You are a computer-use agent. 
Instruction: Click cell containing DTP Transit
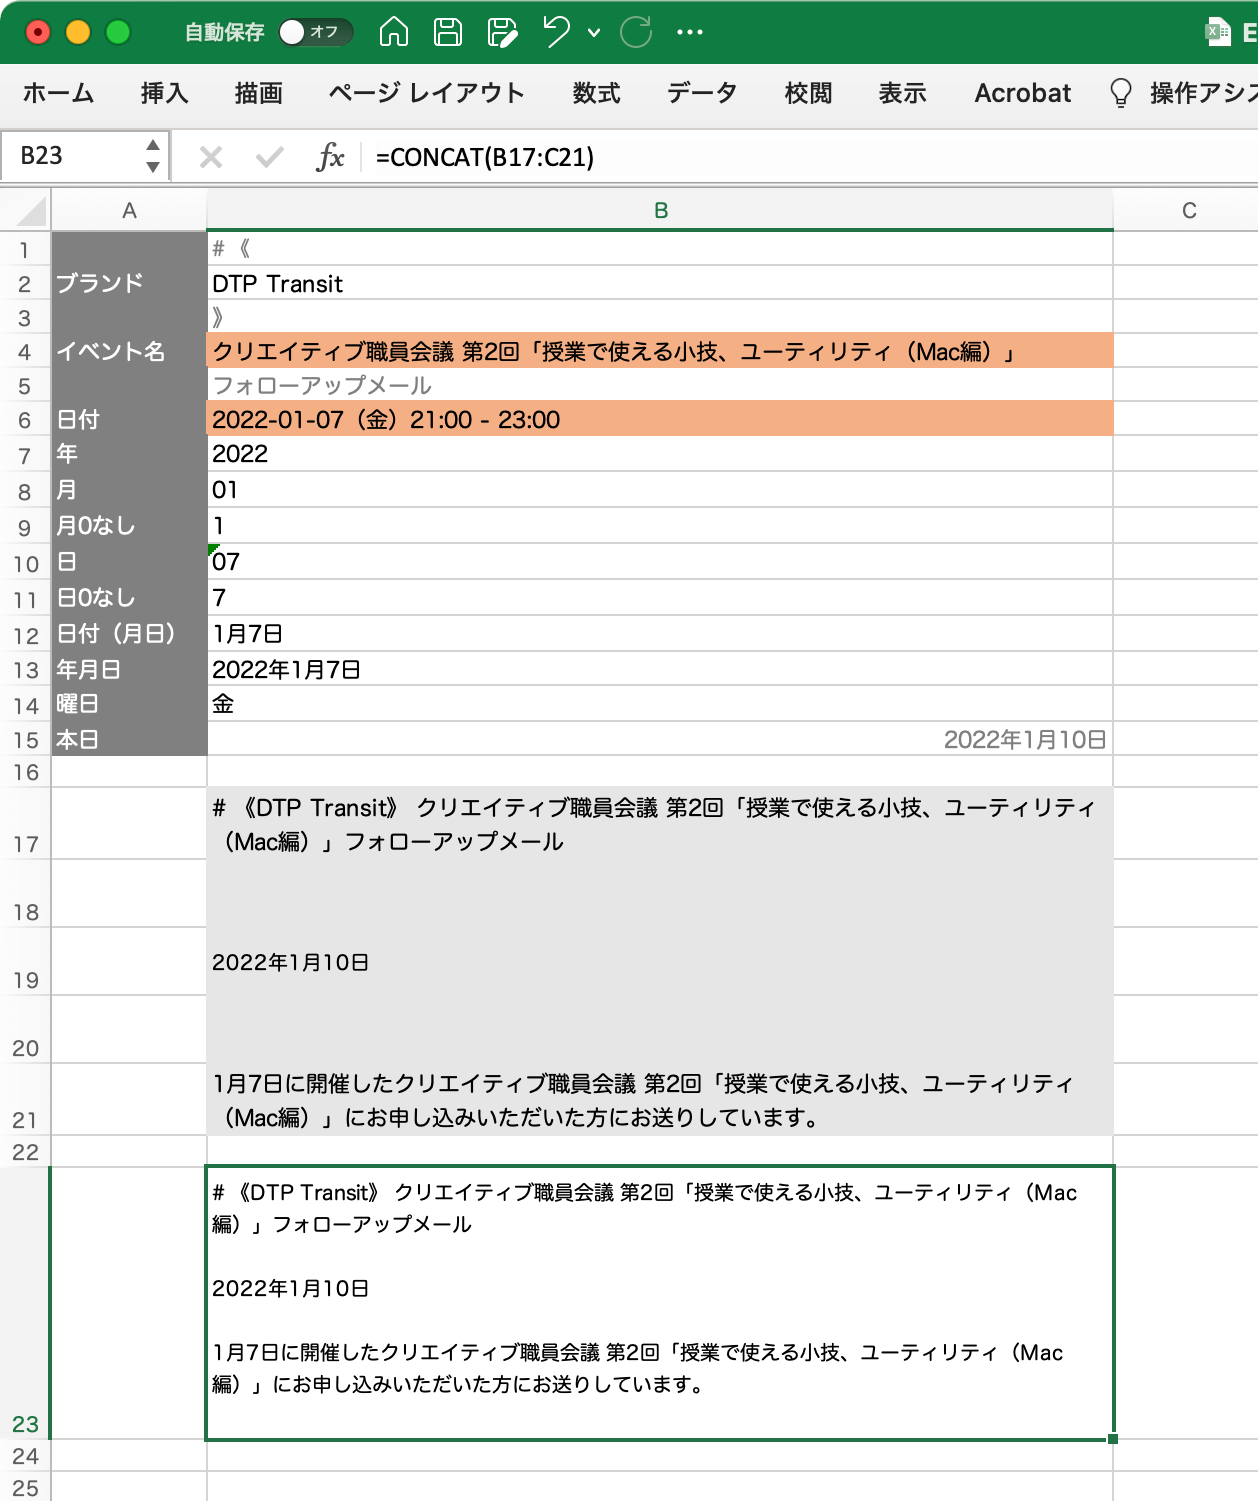(x=660, y=283)
